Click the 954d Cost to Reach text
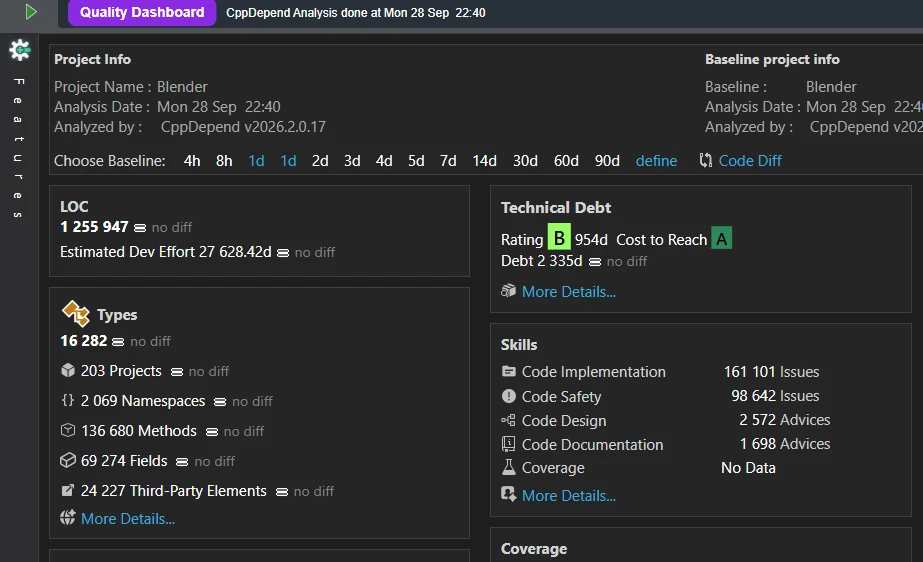 (641, 240)
